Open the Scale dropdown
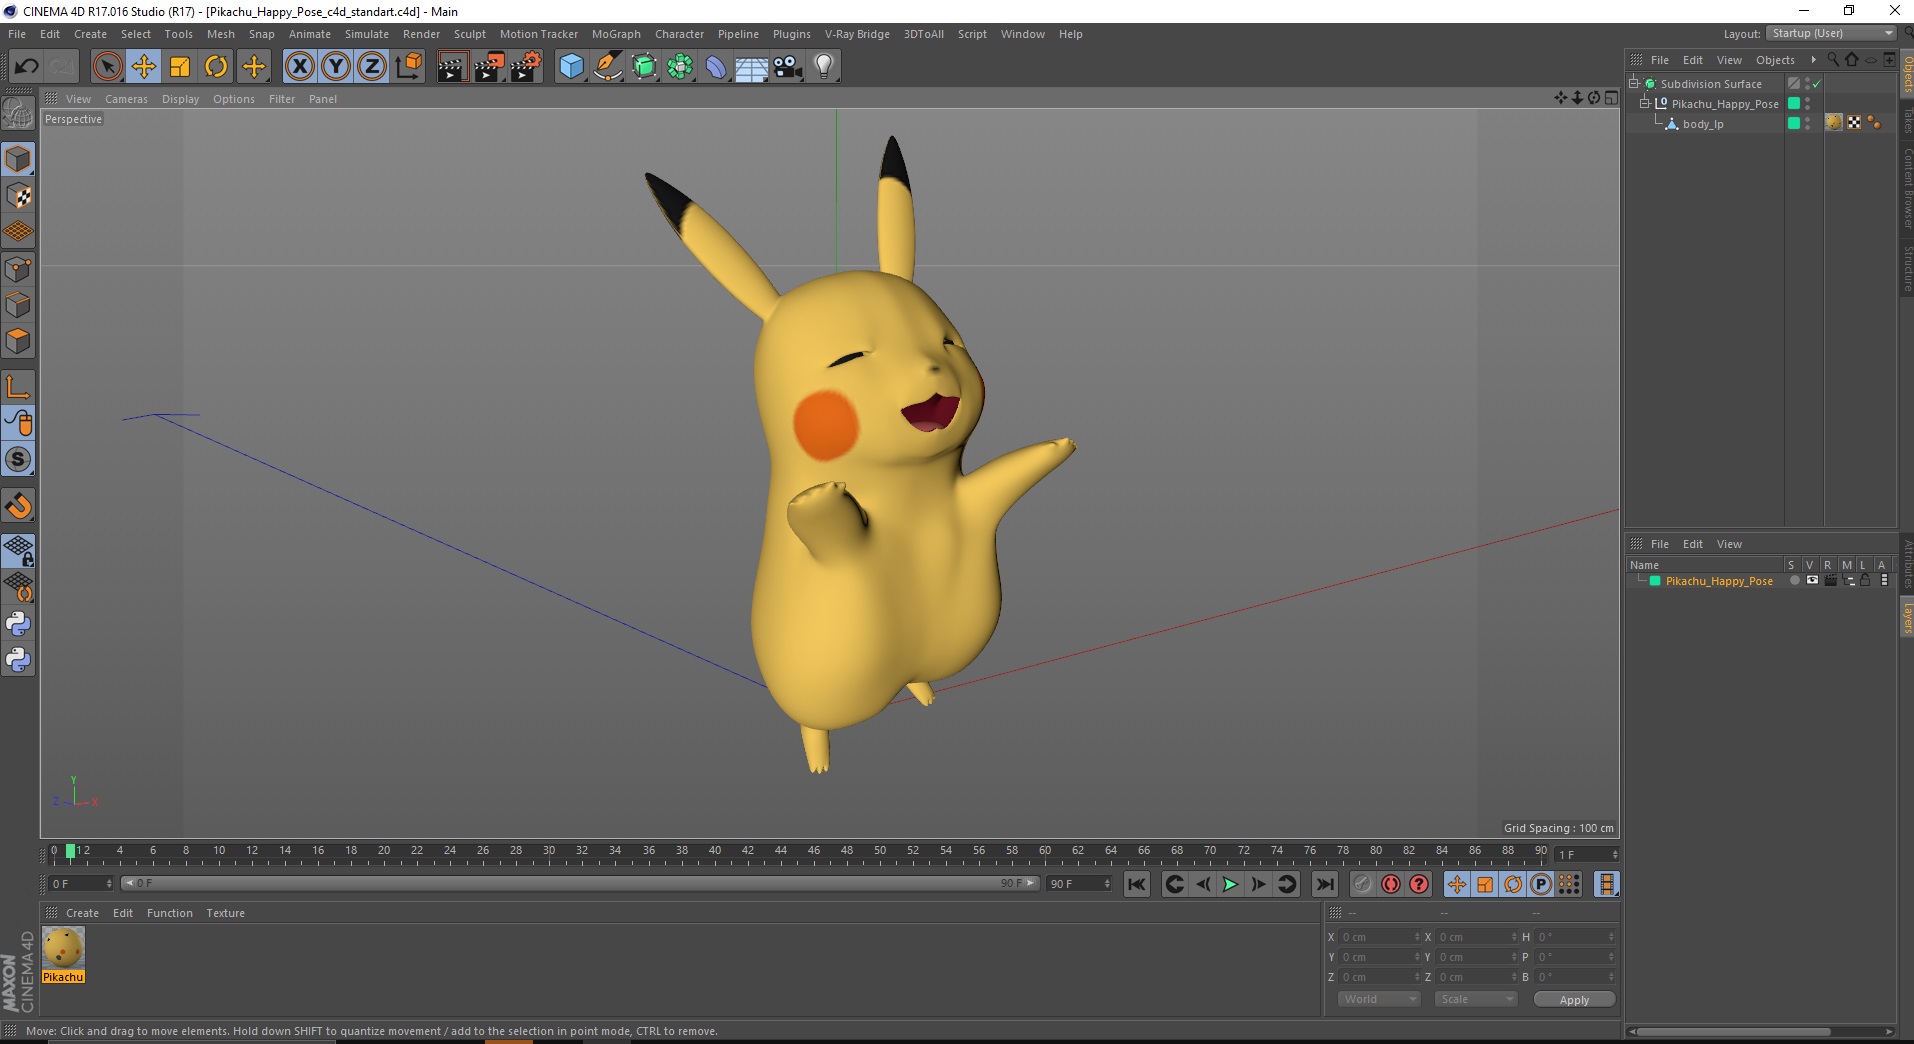Image resolution: width=1914 pixels, height=1044 pixels. click(1476, 999)
